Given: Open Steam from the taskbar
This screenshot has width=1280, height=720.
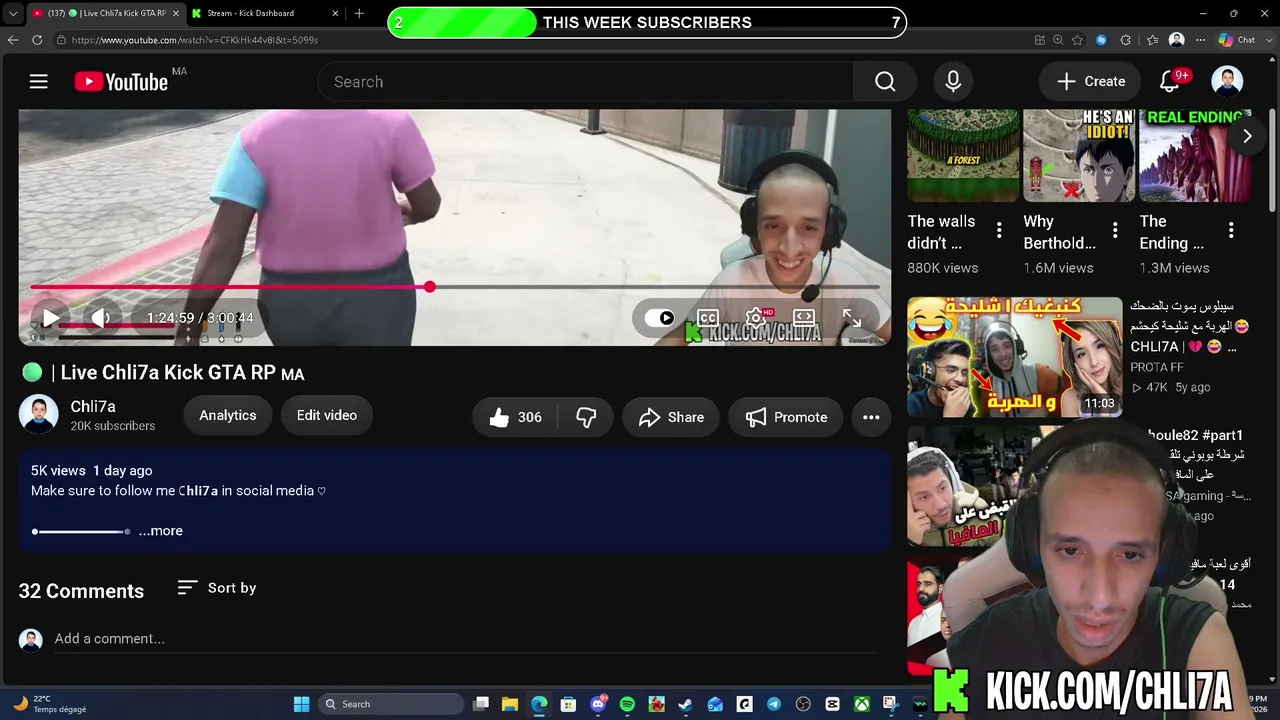Looking at the screenshot, I should (x=685, y=704).
